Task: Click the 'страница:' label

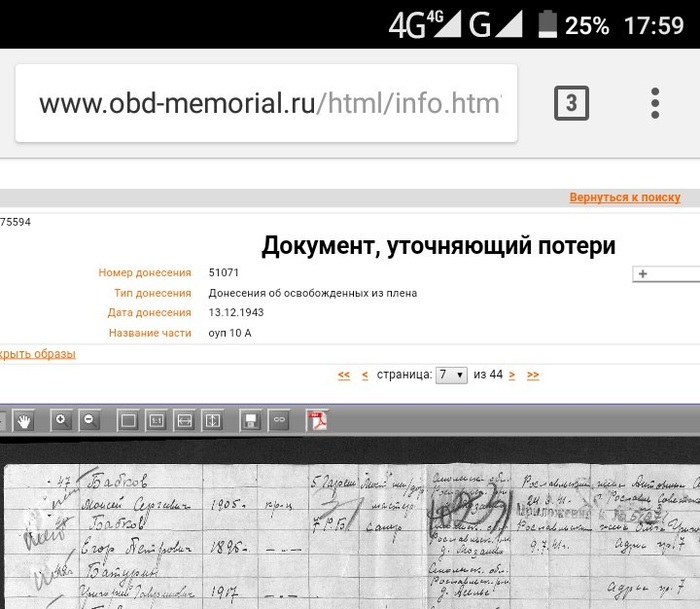Action: click(x=404, y=375)
